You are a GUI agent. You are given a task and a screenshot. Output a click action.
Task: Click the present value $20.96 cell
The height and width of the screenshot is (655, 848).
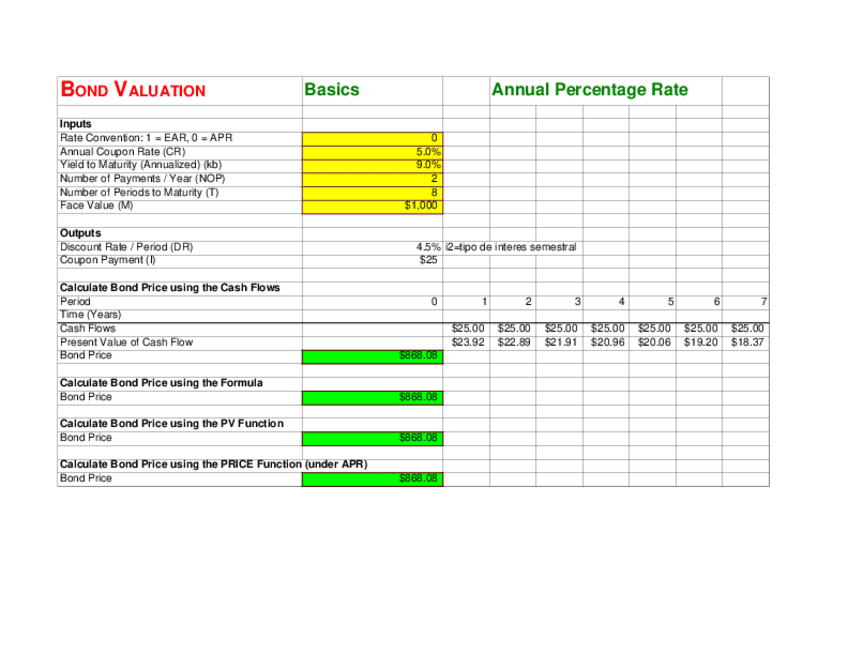click(x=607, y=342)
